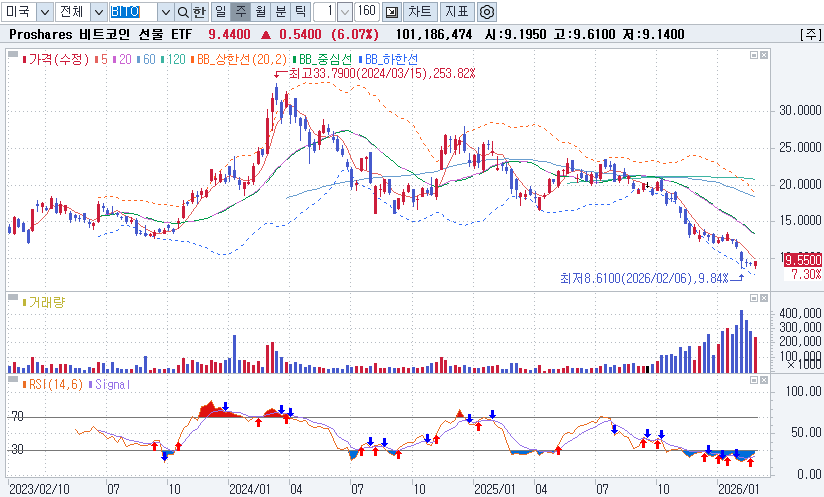Screen dimensions: 824x497
Task: Maximize the RSI indicator panel
Action: coord(753,382)
